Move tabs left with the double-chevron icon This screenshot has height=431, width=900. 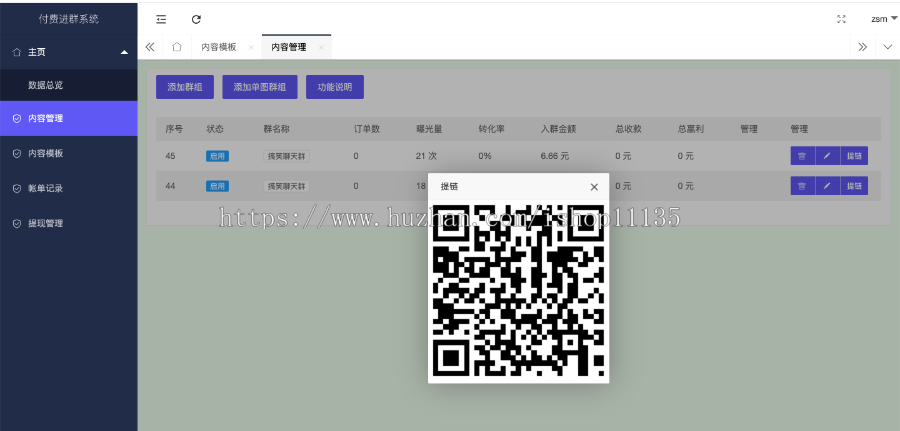point(150,47)
